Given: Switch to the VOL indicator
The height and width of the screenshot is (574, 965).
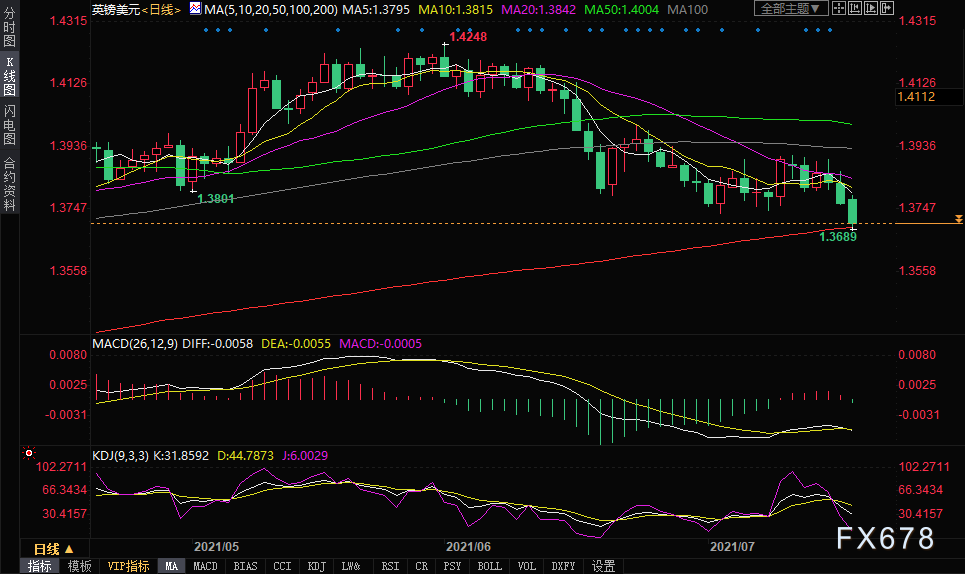Looking at the screenshot, I should click(526, 566).
